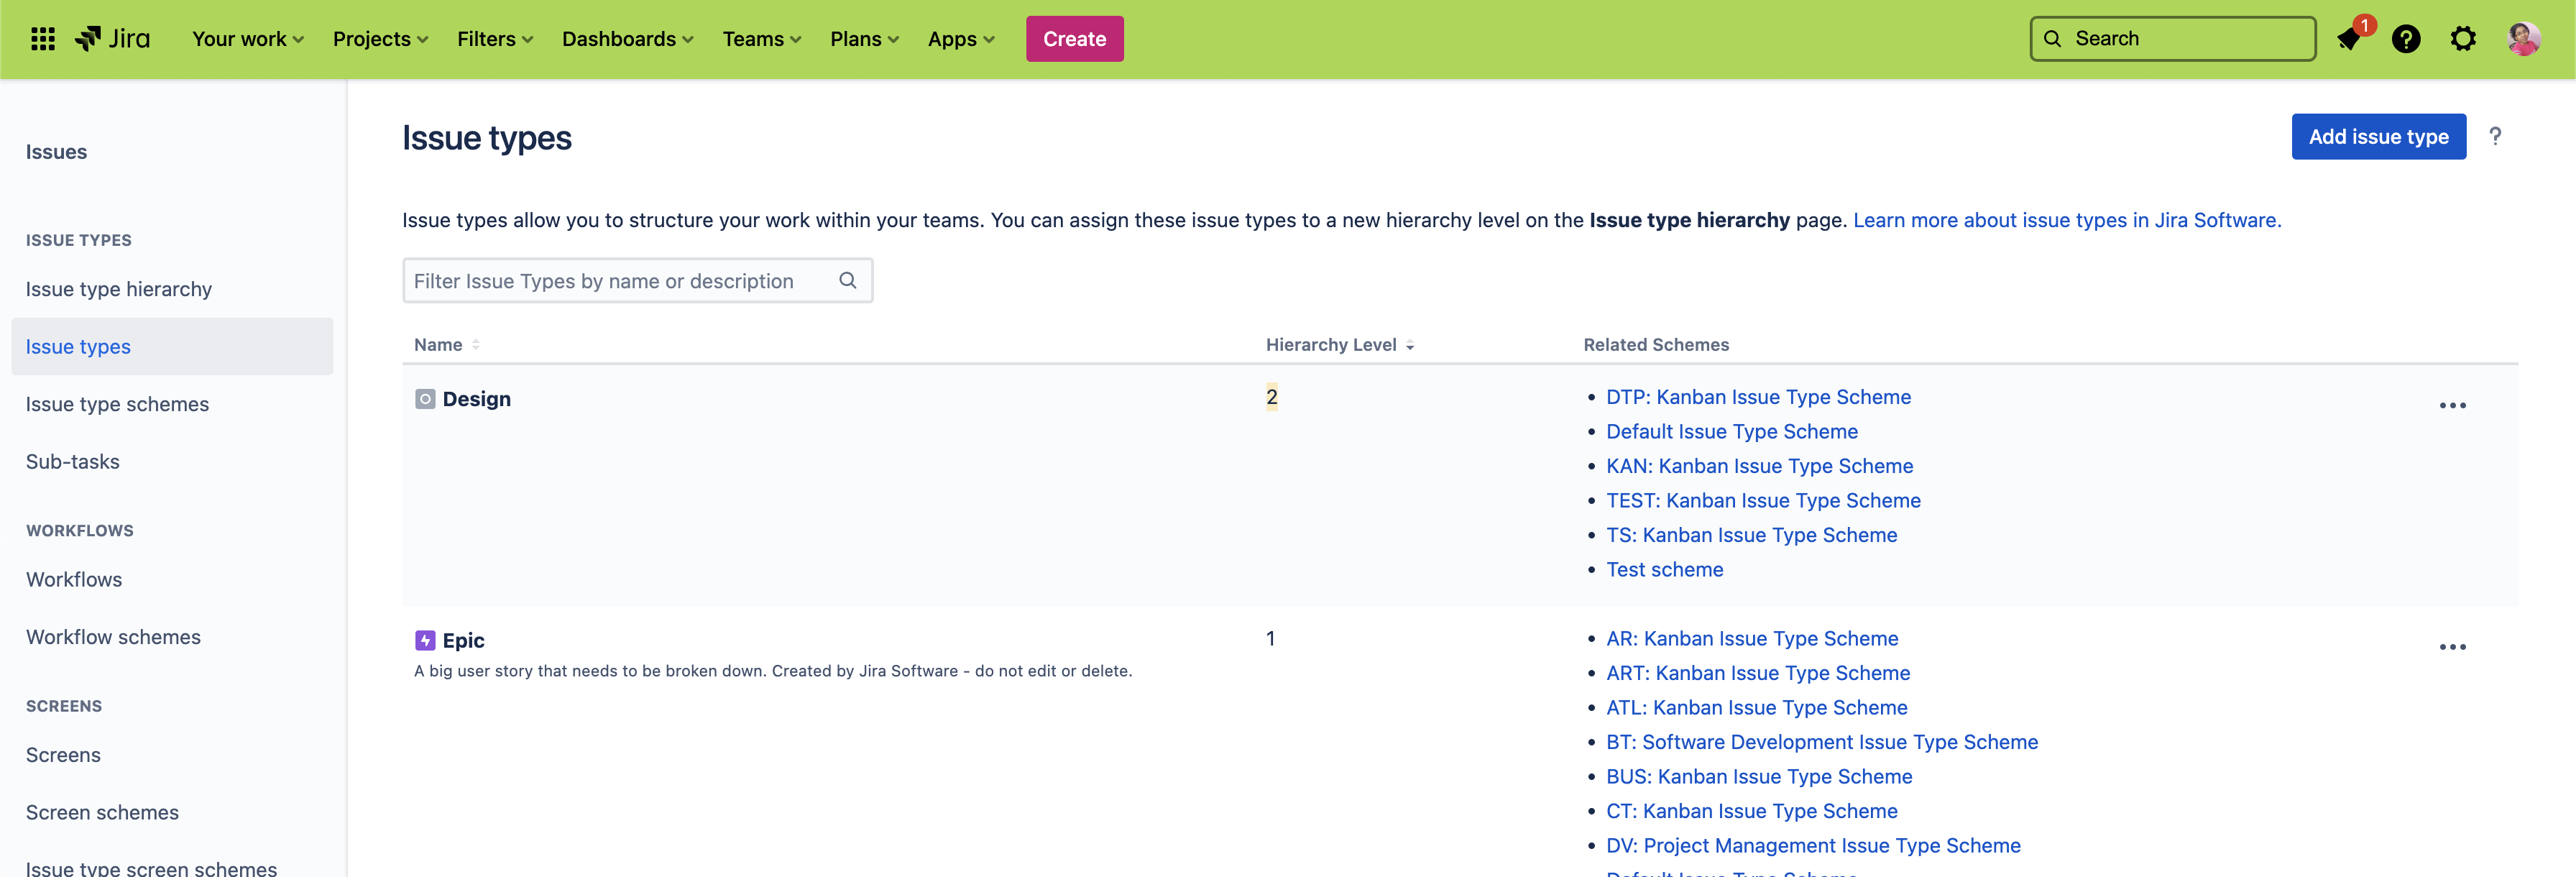The image size is (2576, 877).
Task: Open actions menu for Epic row
Action: [x=2453, y=647]
